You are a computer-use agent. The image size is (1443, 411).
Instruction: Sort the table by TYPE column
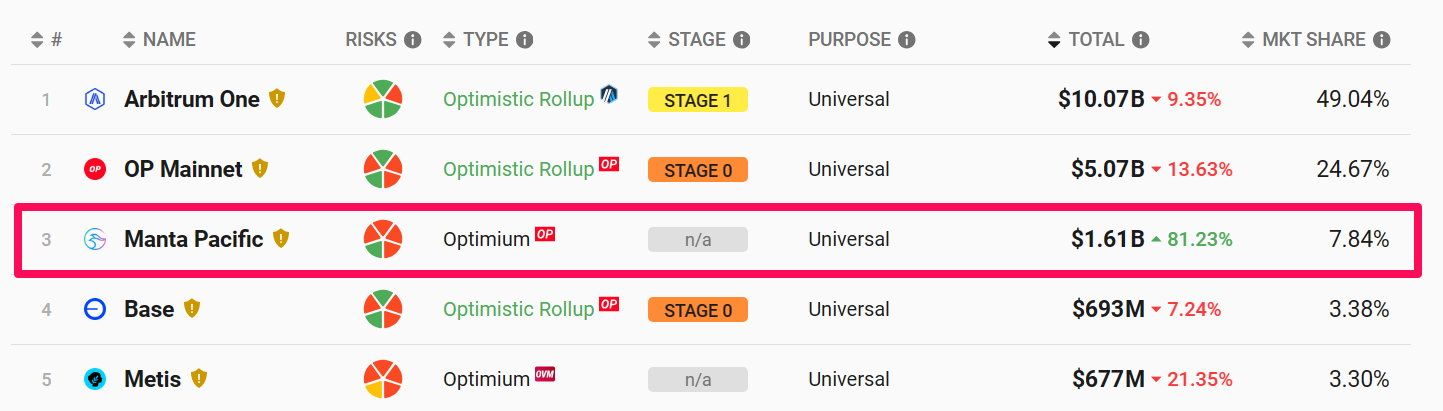click(487, 40)
